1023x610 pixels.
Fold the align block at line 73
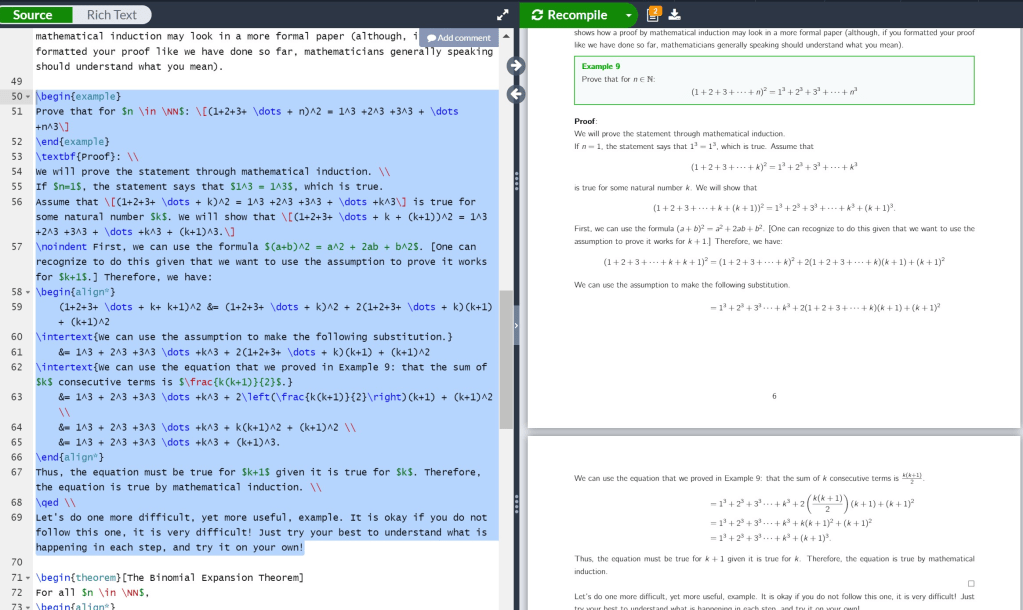click(x=27, y=606)
